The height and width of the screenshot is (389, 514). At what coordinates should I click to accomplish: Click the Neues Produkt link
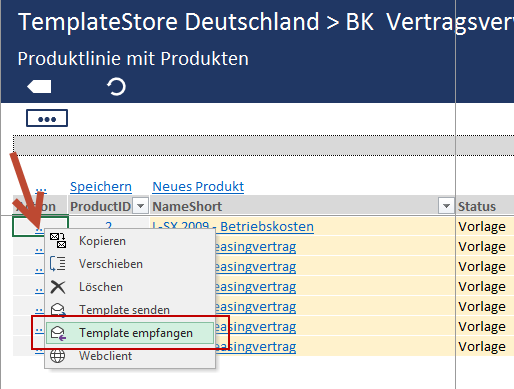point(198,186)
